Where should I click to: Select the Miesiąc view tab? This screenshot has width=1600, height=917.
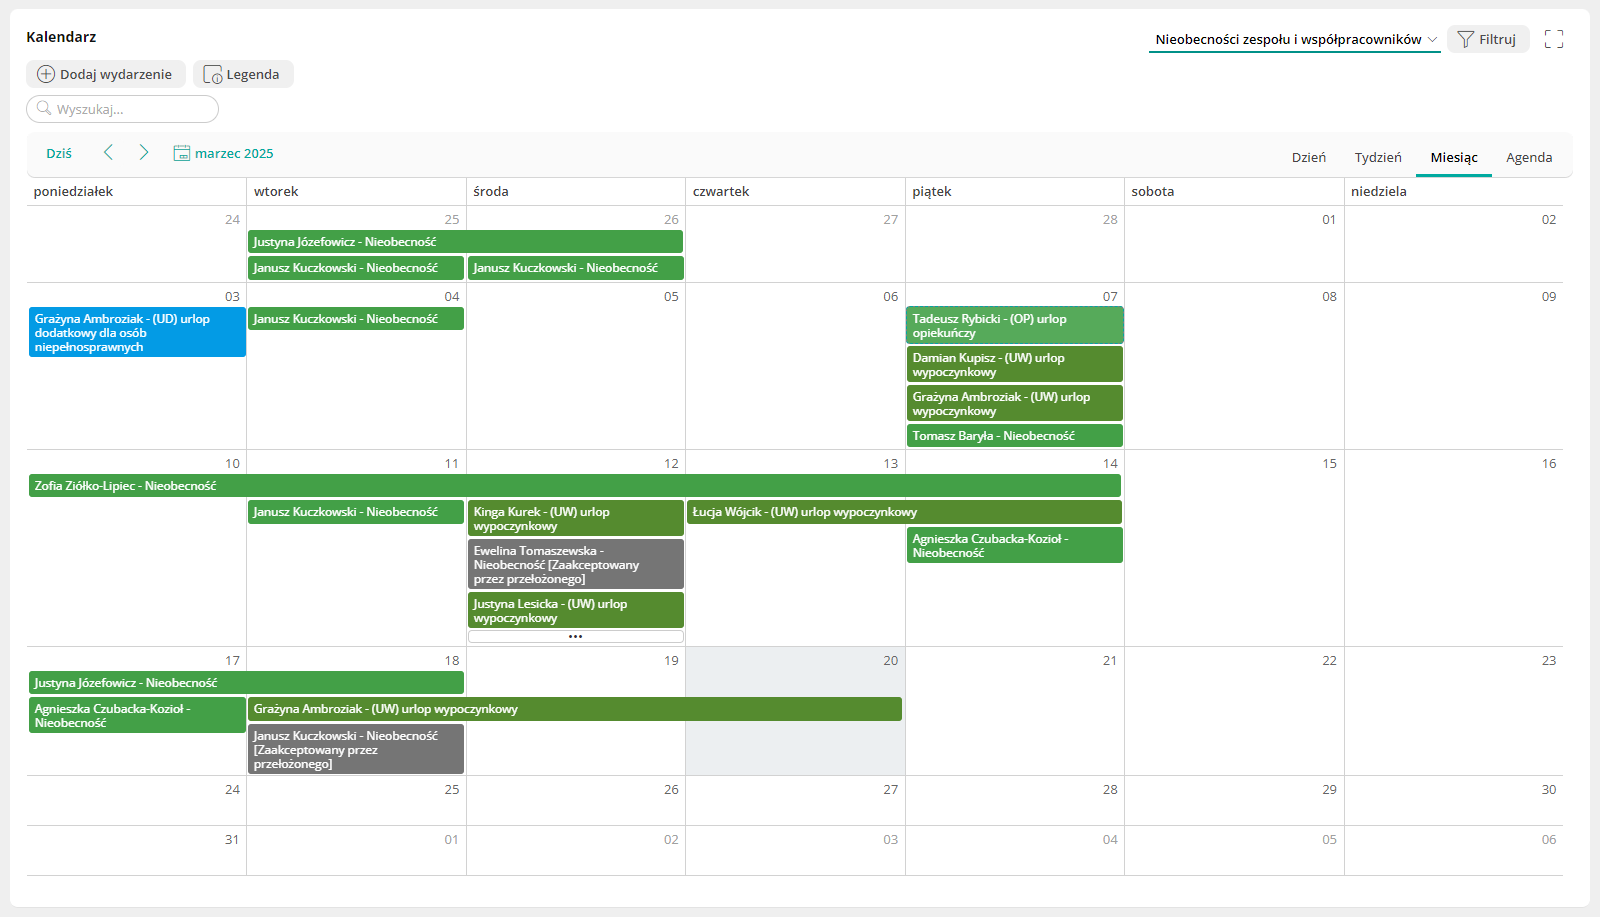click(x=1454, y=157)
